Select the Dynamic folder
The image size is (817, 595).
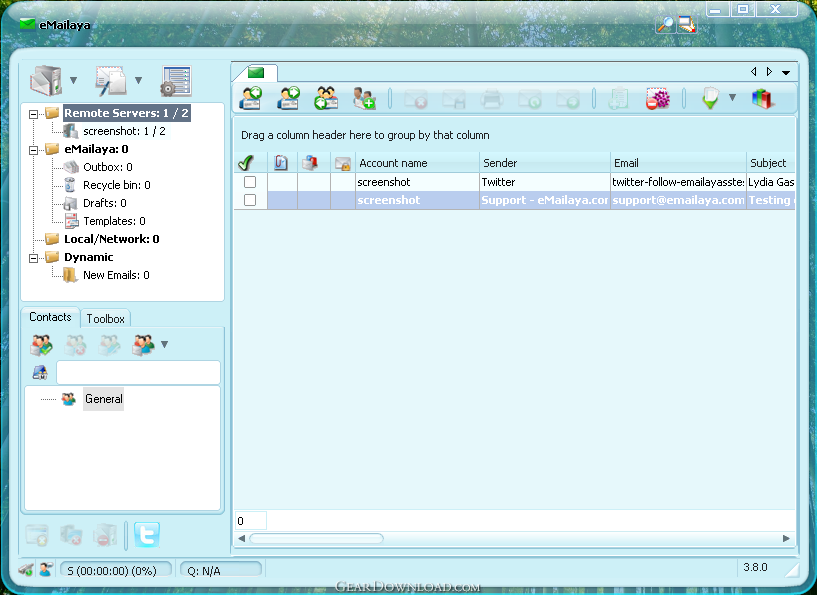pos(89,257)
